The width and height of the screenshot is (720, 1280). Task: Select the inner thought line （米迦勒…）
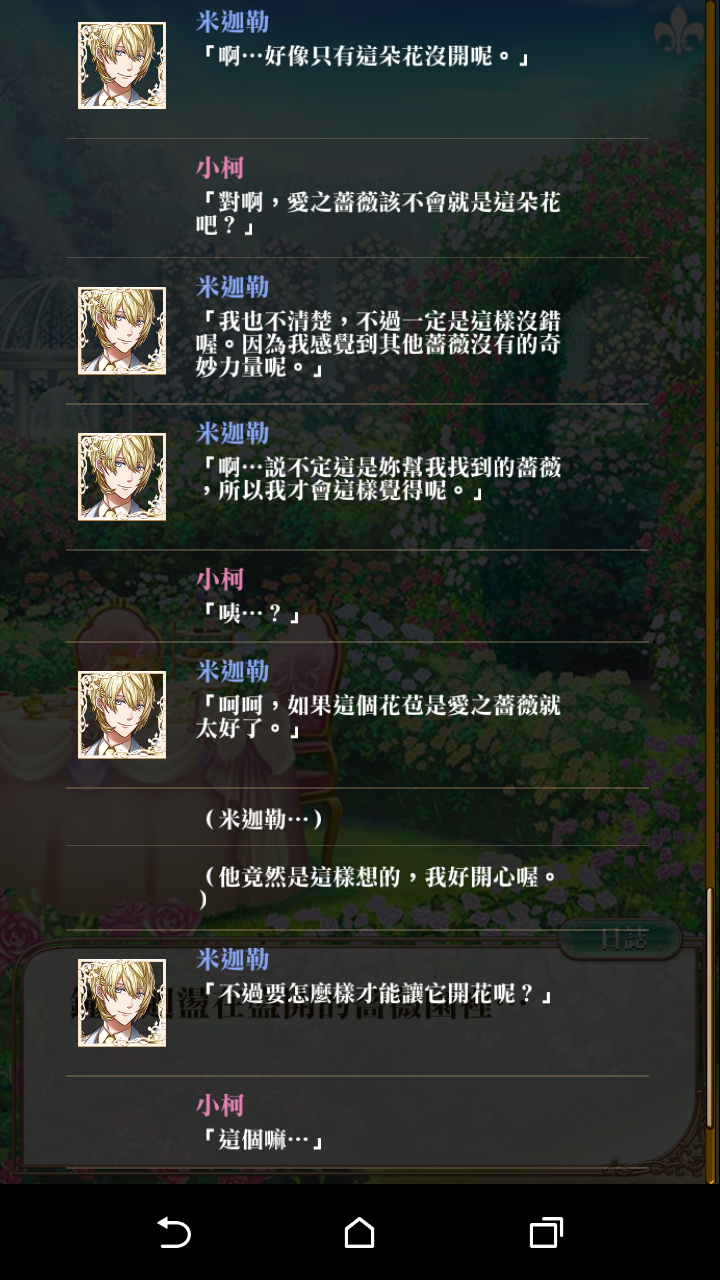(262, 820)
